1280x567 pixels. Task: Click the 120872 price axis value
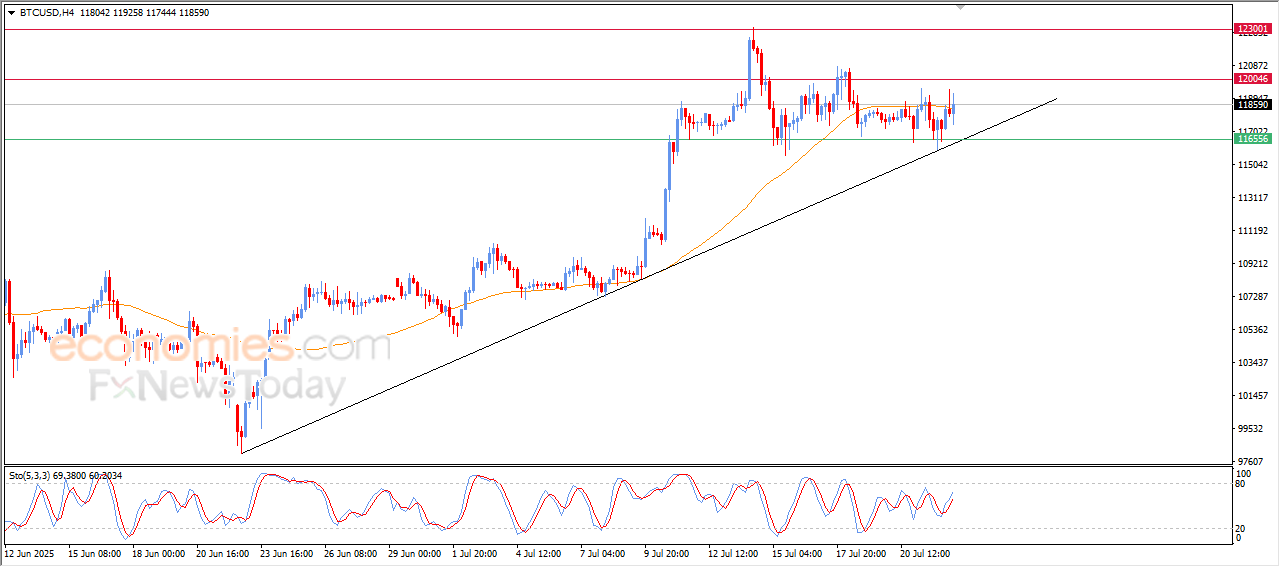coord(1253,65)
